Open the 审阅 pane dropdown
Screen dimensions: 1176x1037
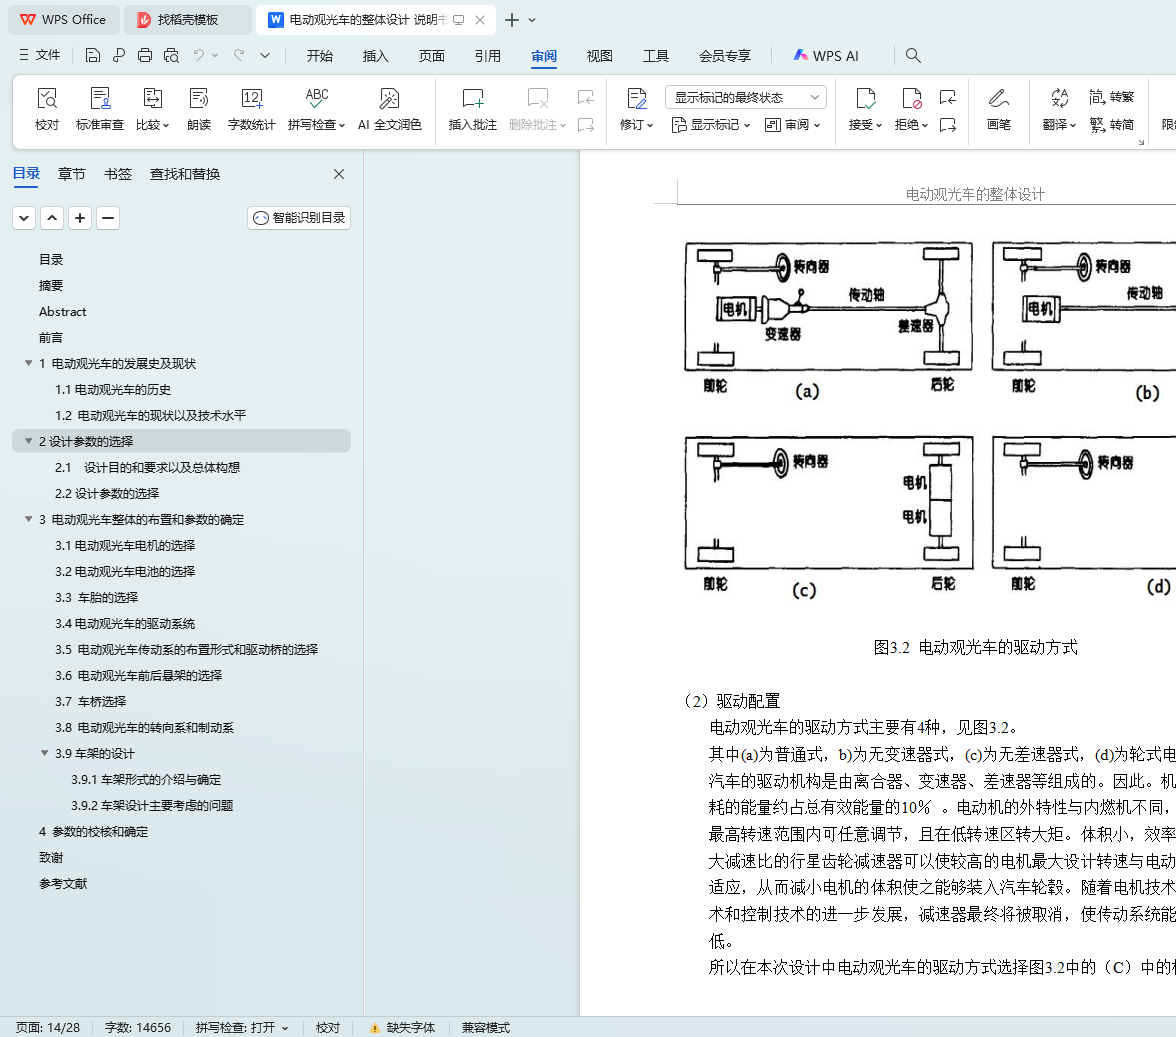792,124
